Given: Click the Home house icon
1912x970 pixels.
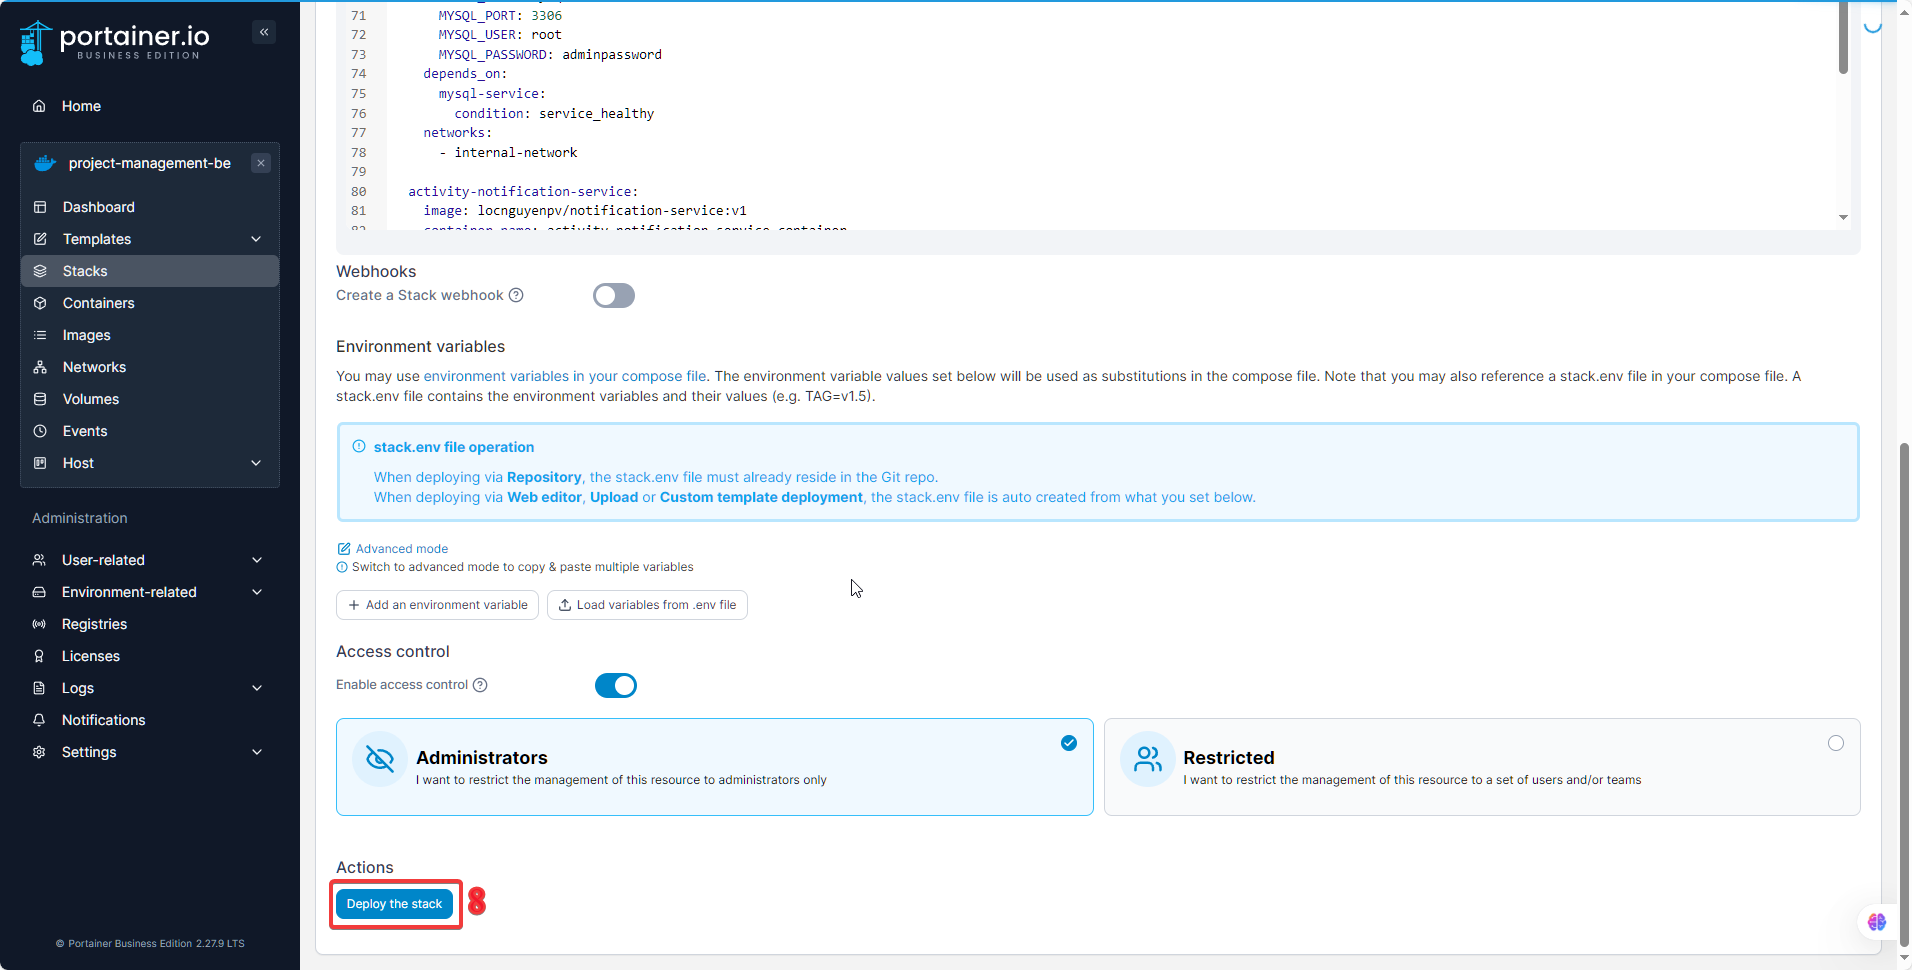Looking at the screenshot, I should point(39,106).
